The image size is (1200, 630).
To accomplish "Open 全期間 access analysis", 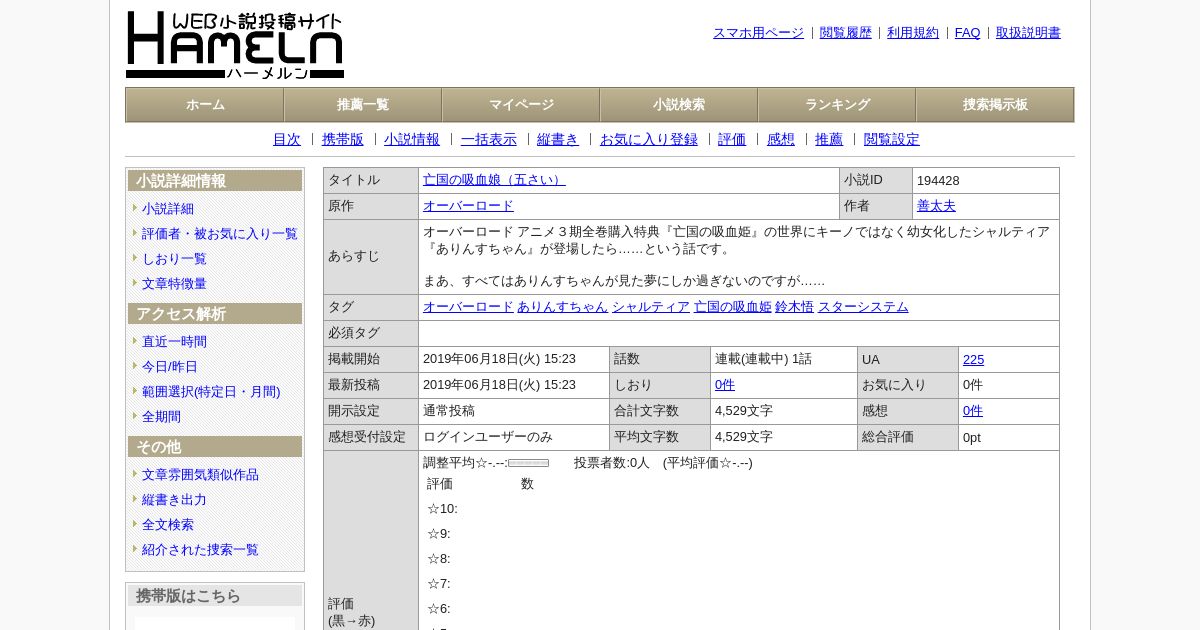I will click(x=161, y=417).
